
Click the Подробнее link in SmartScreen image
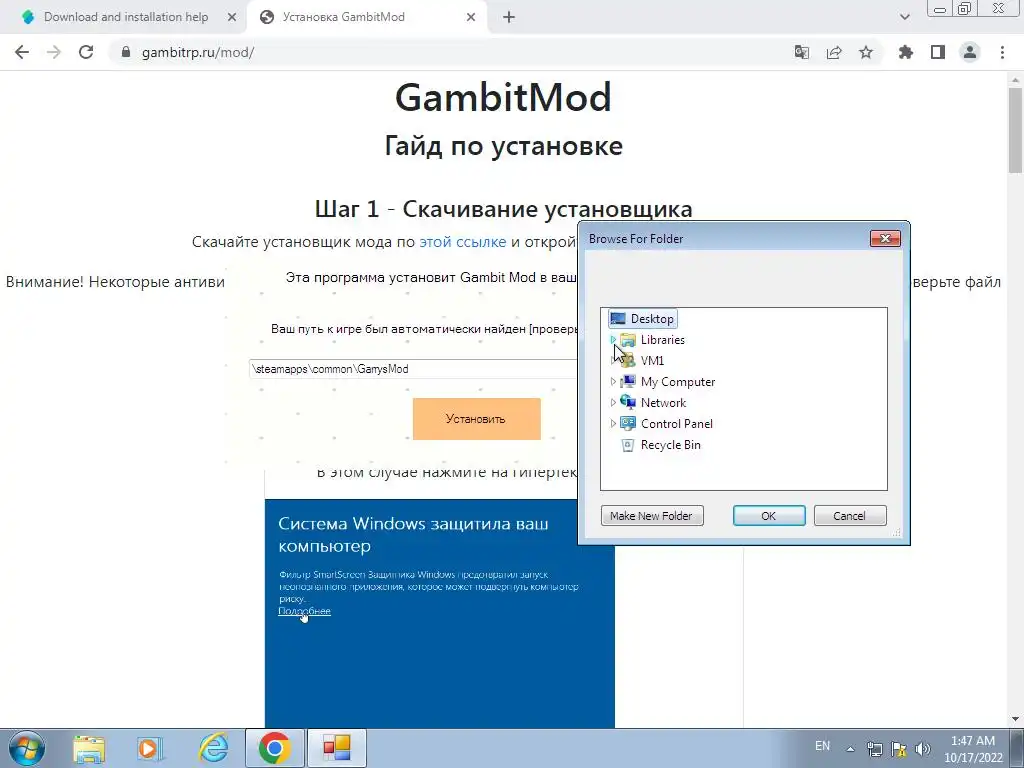[304, 611]
